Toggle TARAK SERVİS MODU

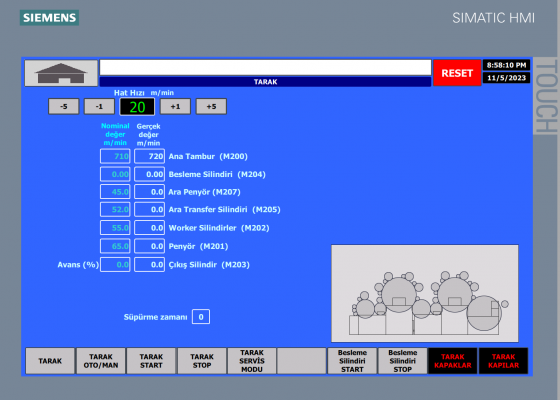[252, 361]
